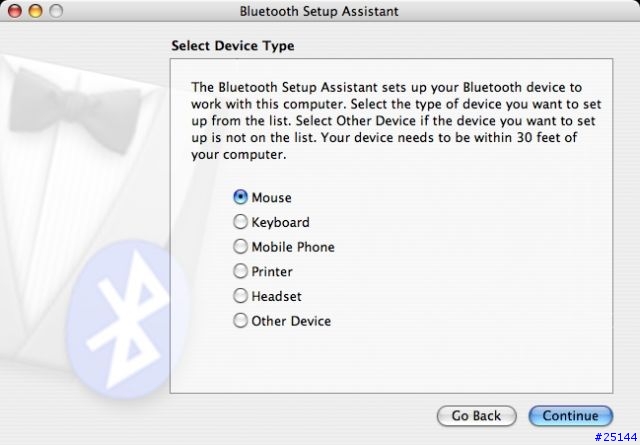Select the Mobile Phone radio button

(240, 247)
